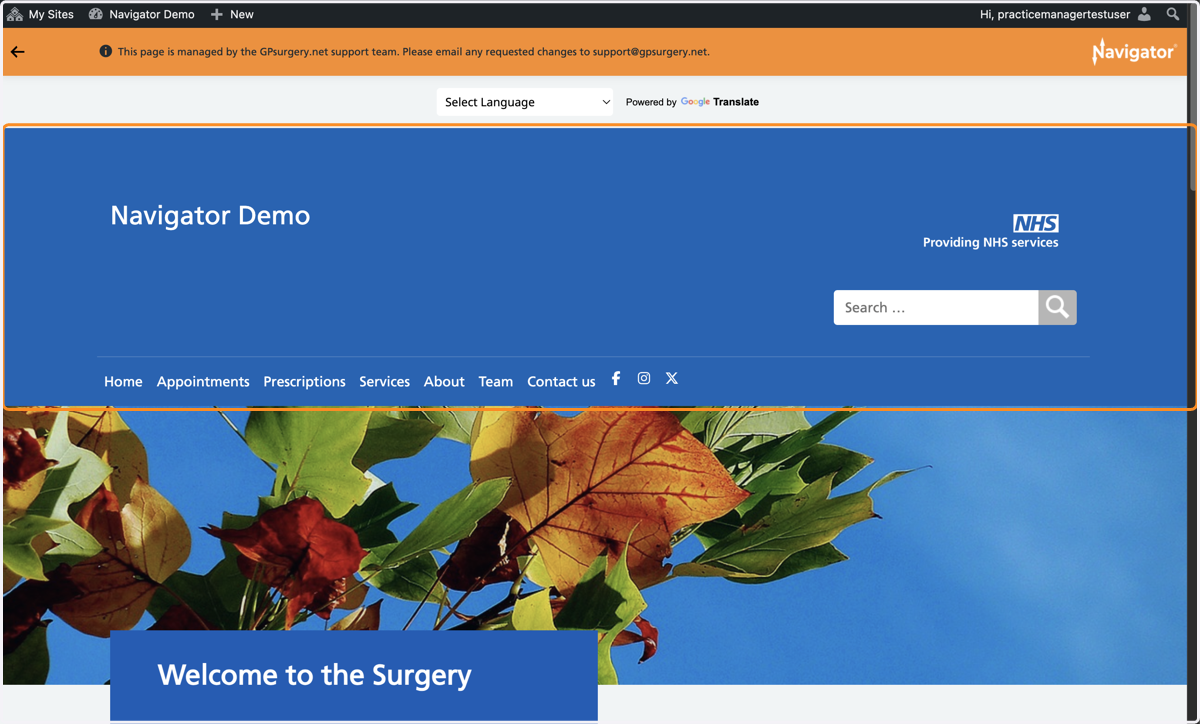This screenshot has height=724, width=1200.
Task: Go back using the left arrow
Action: click(x=18, y=52)
